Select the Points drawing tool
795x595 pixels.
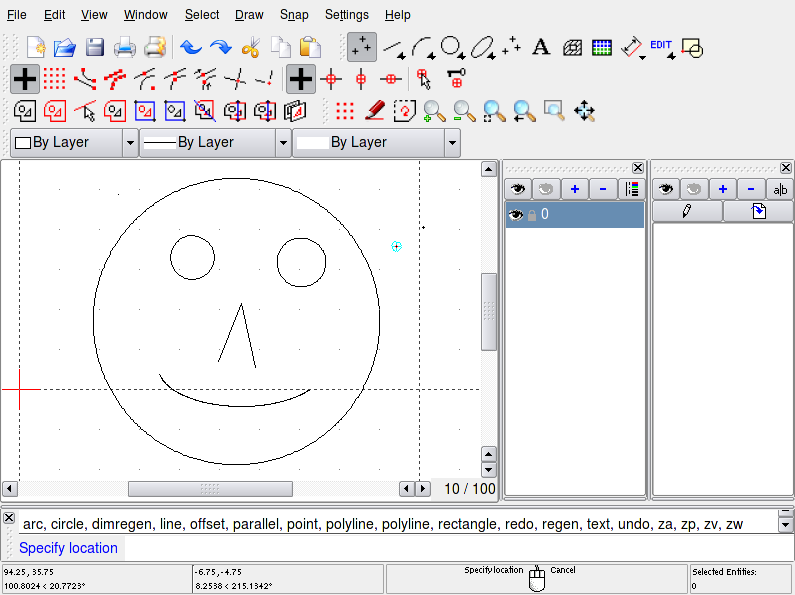(362, 47)
